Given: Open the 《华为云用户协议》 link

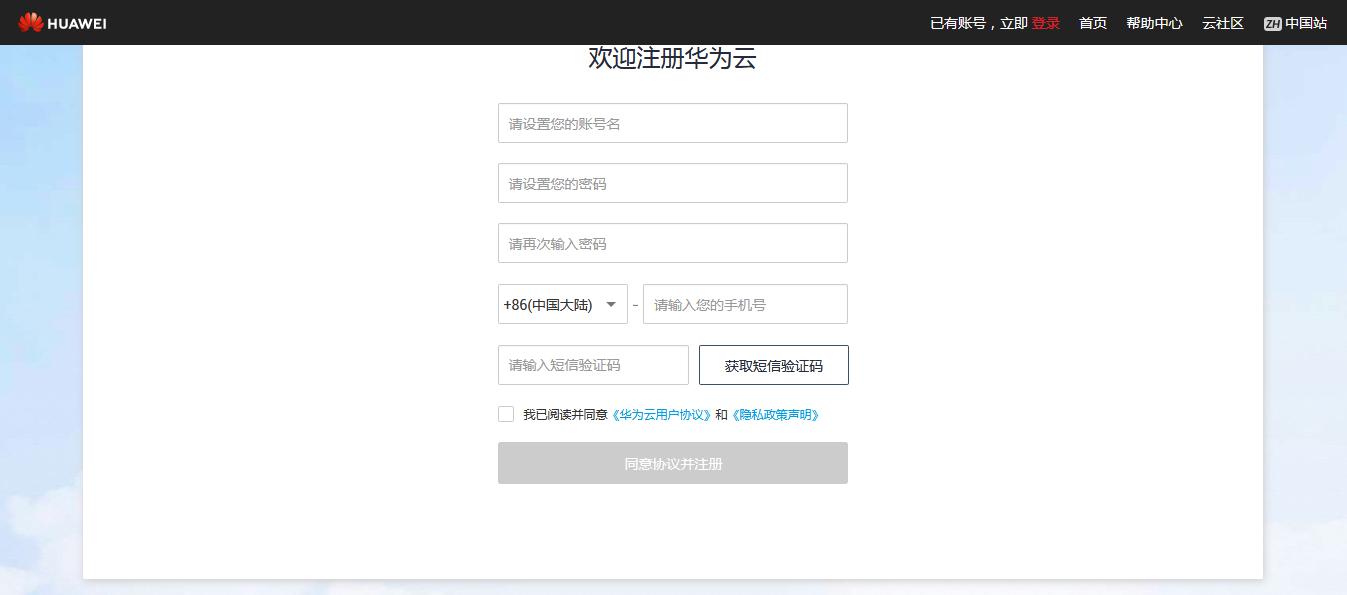Looking at the screenshot, I should tap(661, 415).
